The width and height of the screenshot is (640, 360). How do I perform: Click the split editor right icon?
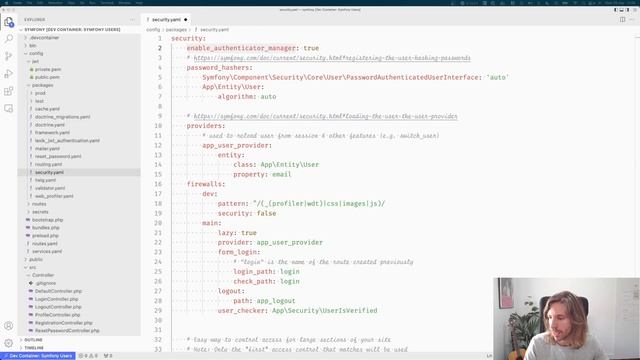click(x=622, y=20)
